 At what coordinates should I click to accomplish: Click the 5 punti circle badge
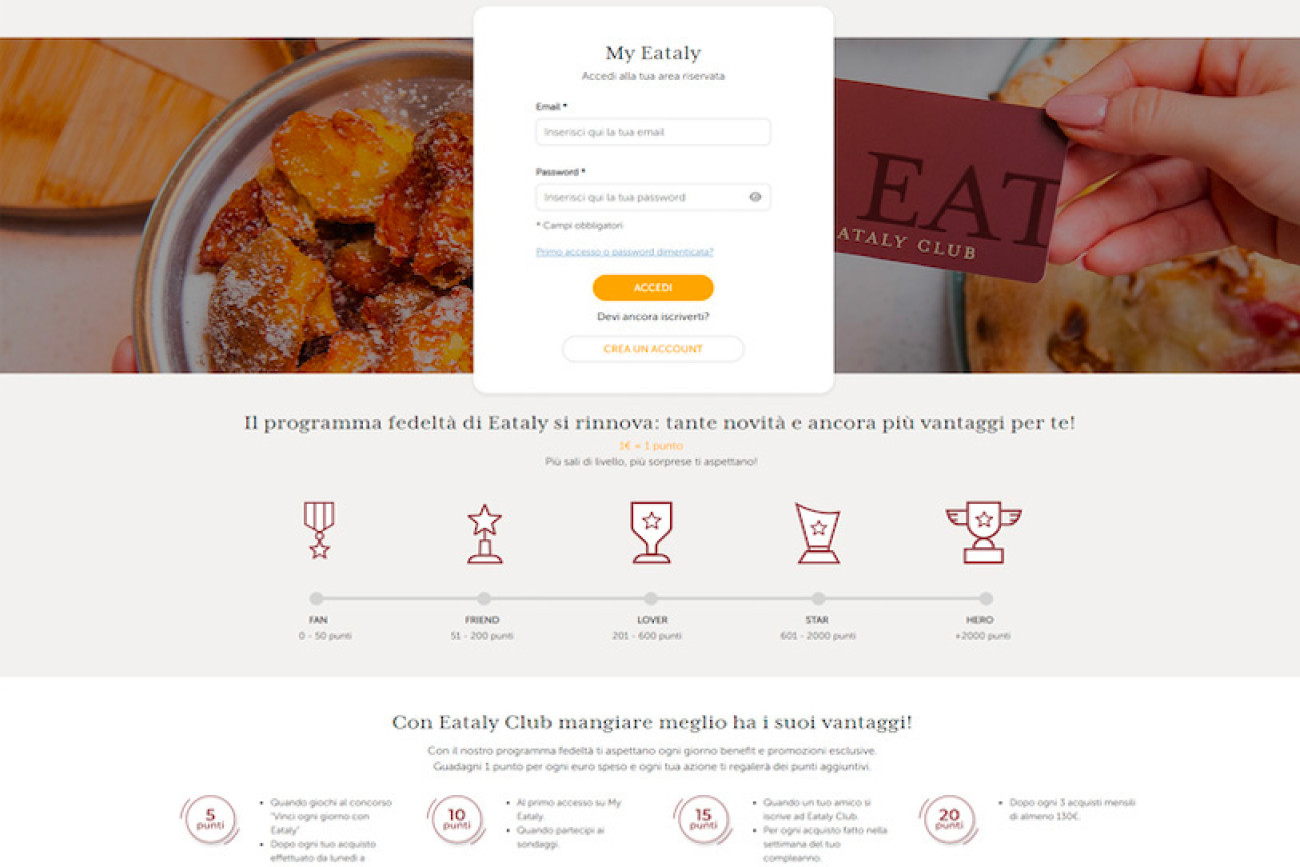click(210, 820)
